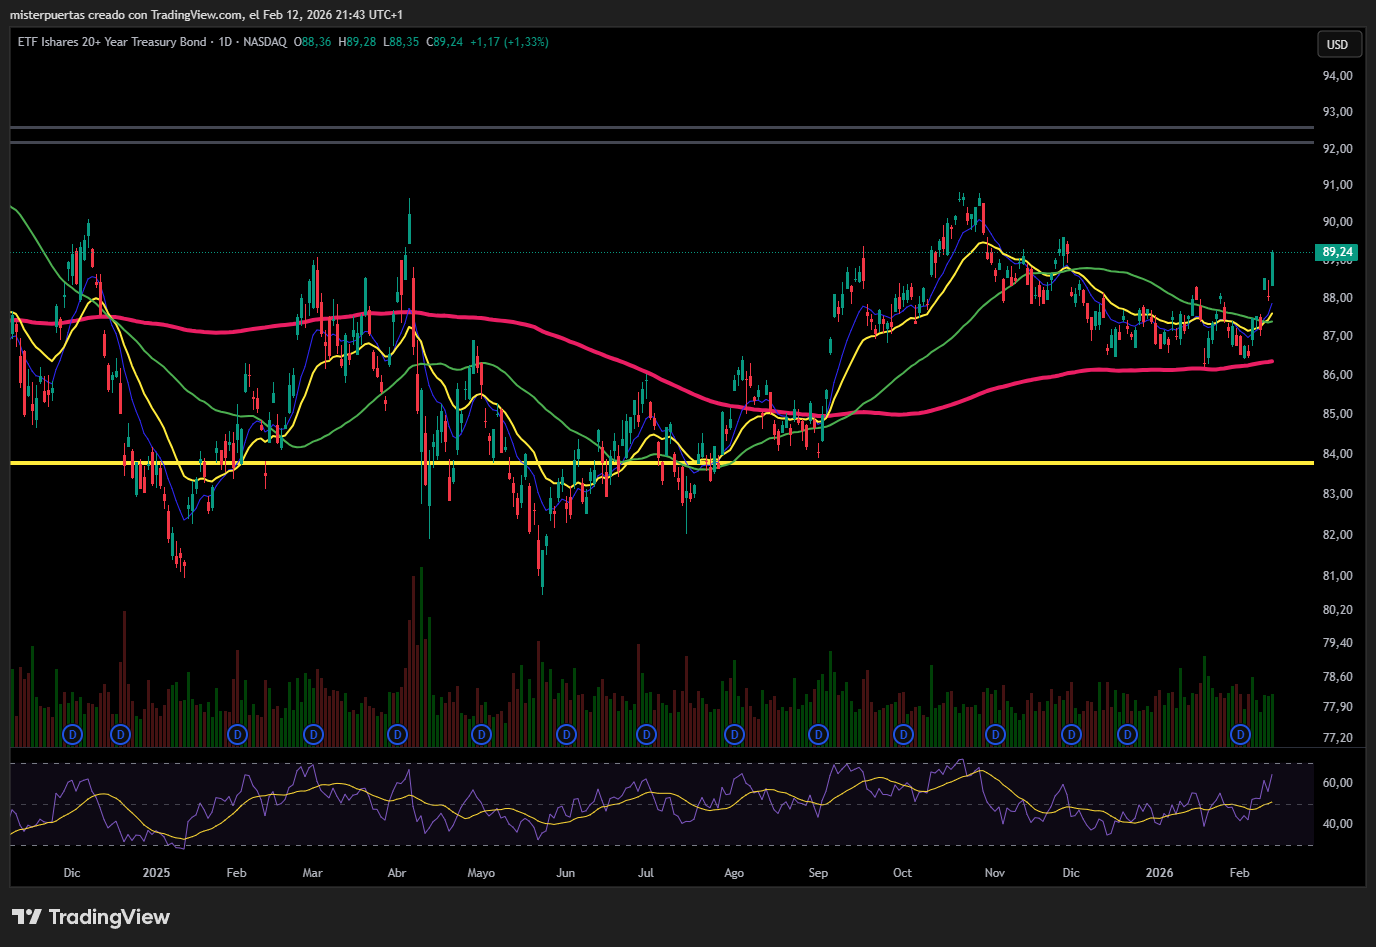Screen dimensions: 1376x947
Task: Click the 77,90 volume axis label
Action: point(1337,706)
